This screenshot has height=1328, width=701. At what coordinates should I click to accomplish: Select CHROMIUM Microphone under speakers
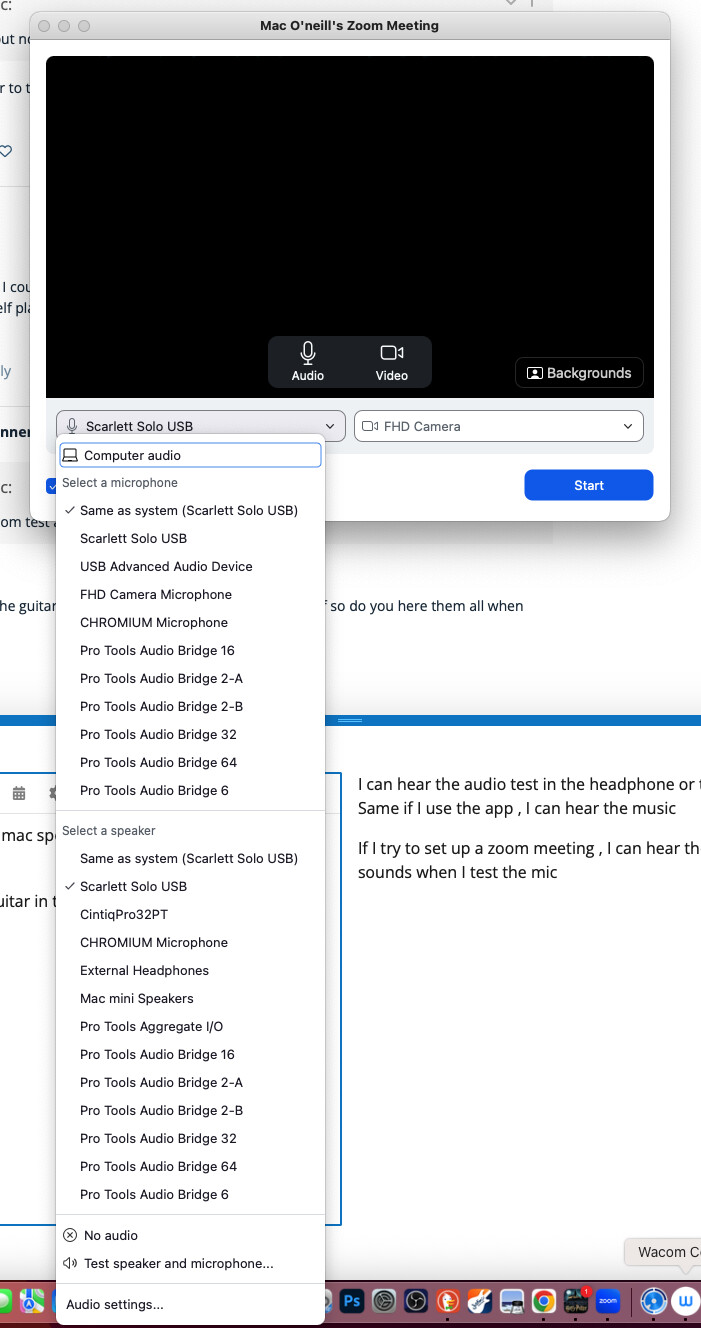coord(190,942)
